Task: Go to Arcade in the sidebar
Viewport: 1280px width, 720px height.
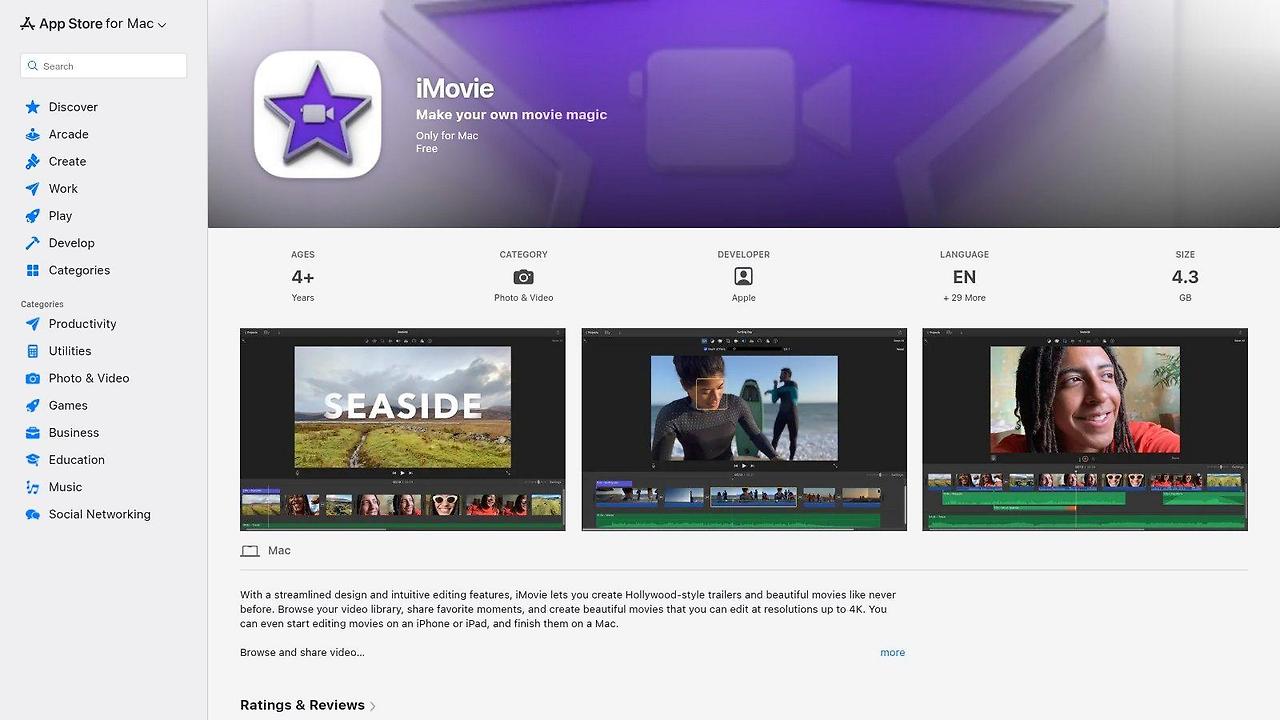Action: coord(69,134)
